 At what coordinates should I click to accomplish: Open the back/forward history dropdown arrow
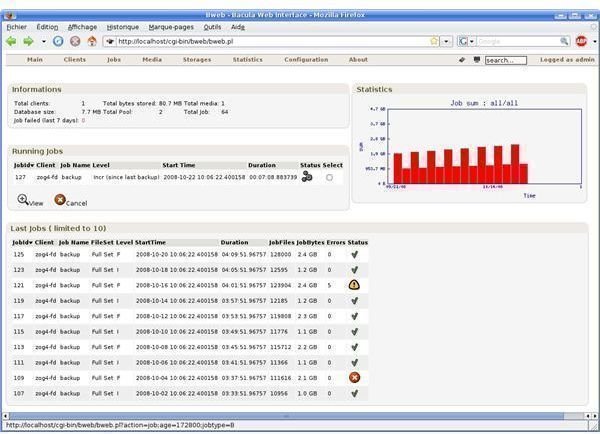point(44,41)
